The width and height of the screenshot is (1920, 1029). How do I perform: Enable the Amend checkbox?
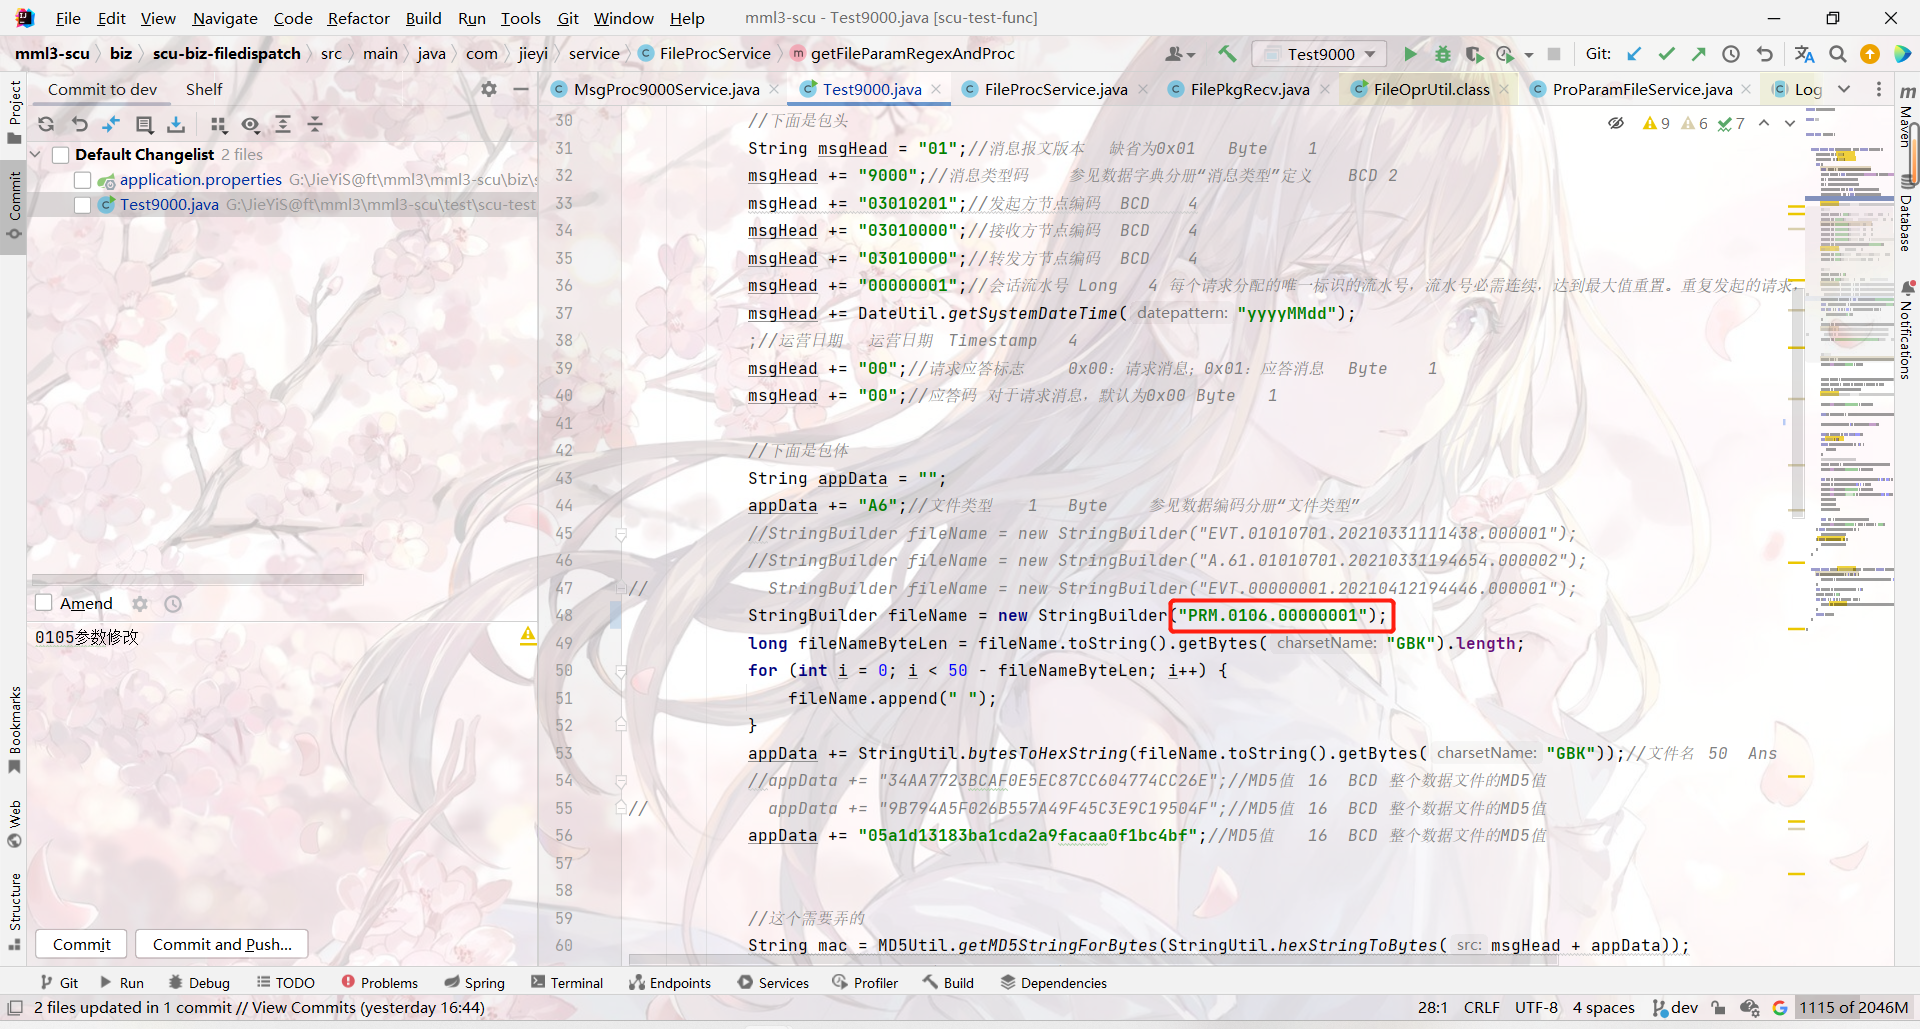click(x=44, y=603)
